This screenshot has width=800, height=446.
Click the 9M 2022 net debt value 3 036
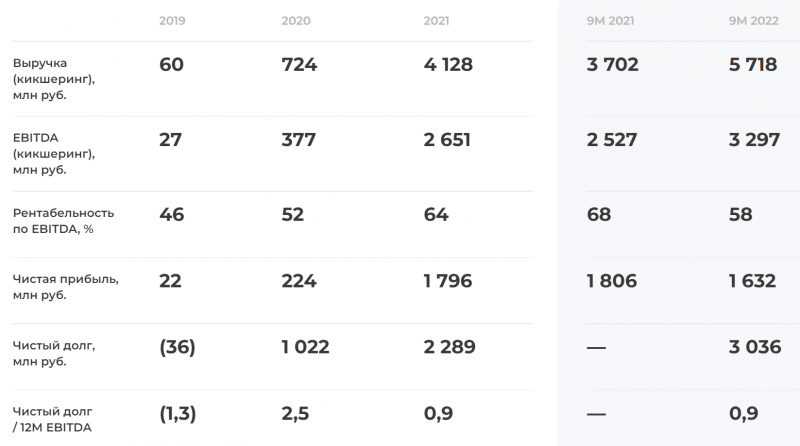[x=755, y=347]
